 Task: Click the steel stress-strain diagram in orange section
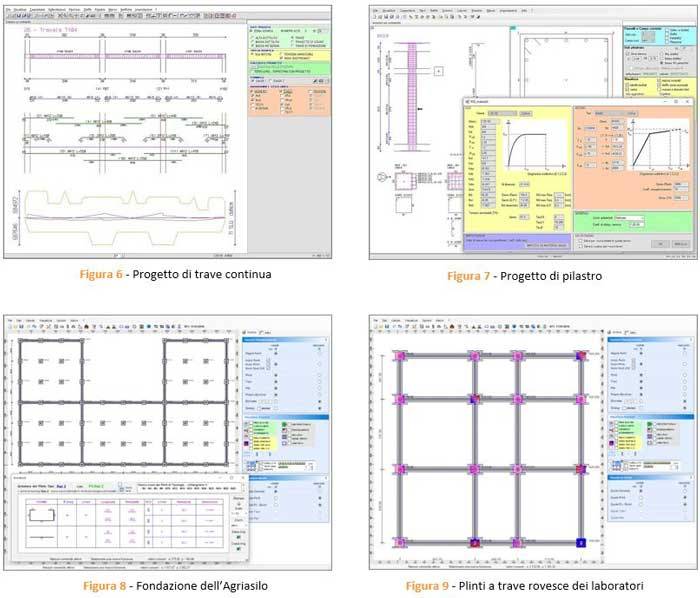tap(656, 147)
